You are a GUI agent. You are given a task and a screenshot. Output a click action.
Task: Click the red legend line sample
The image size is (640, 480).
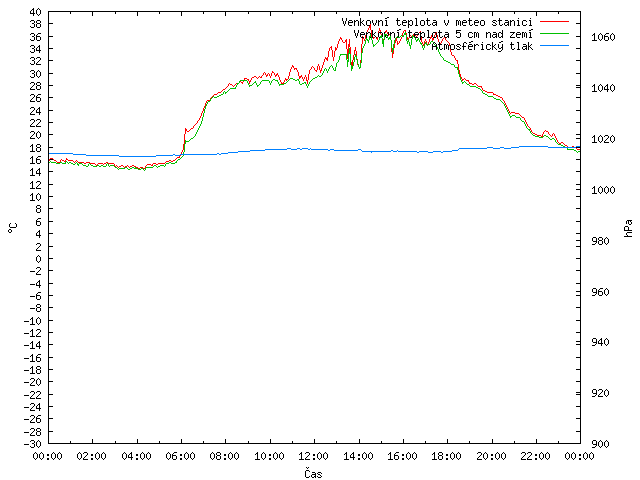pos(554,21)
